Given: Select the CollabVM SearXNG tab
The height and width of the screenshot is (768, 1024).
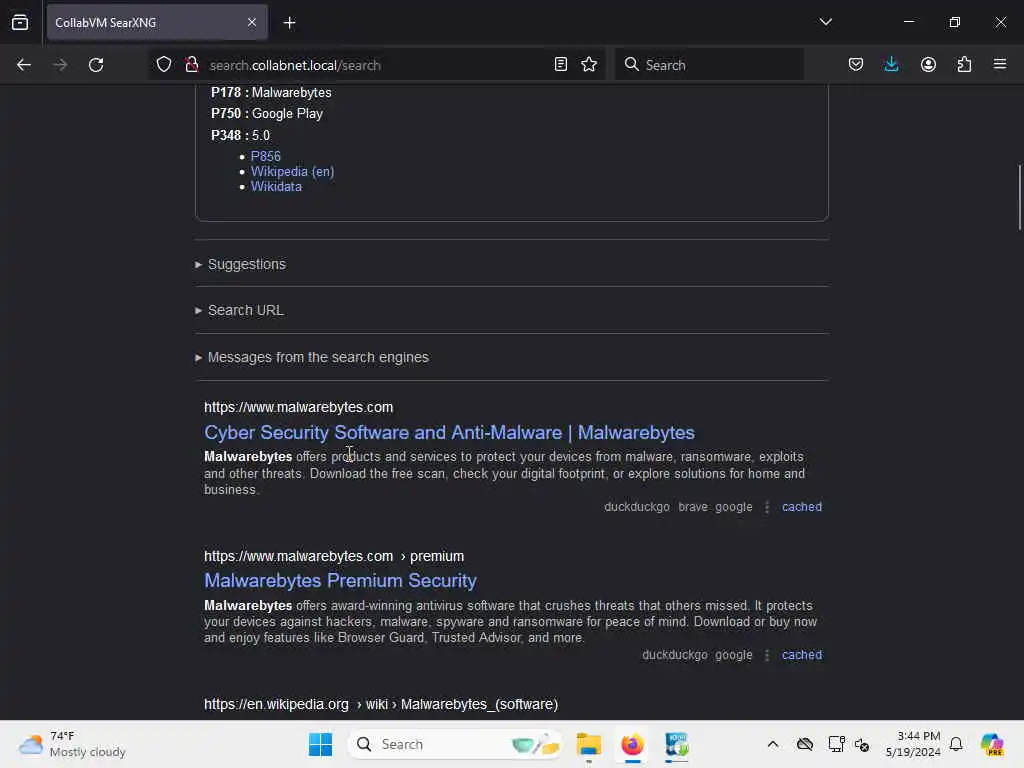Looking at the screenshot, I should (x=157, y=22).
